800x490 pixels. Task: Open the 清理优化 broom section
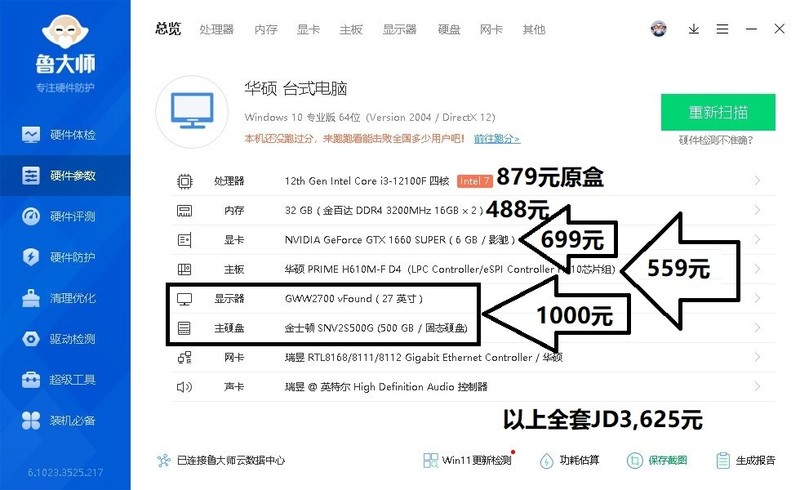pyautogui.click(x=65, y=298)
